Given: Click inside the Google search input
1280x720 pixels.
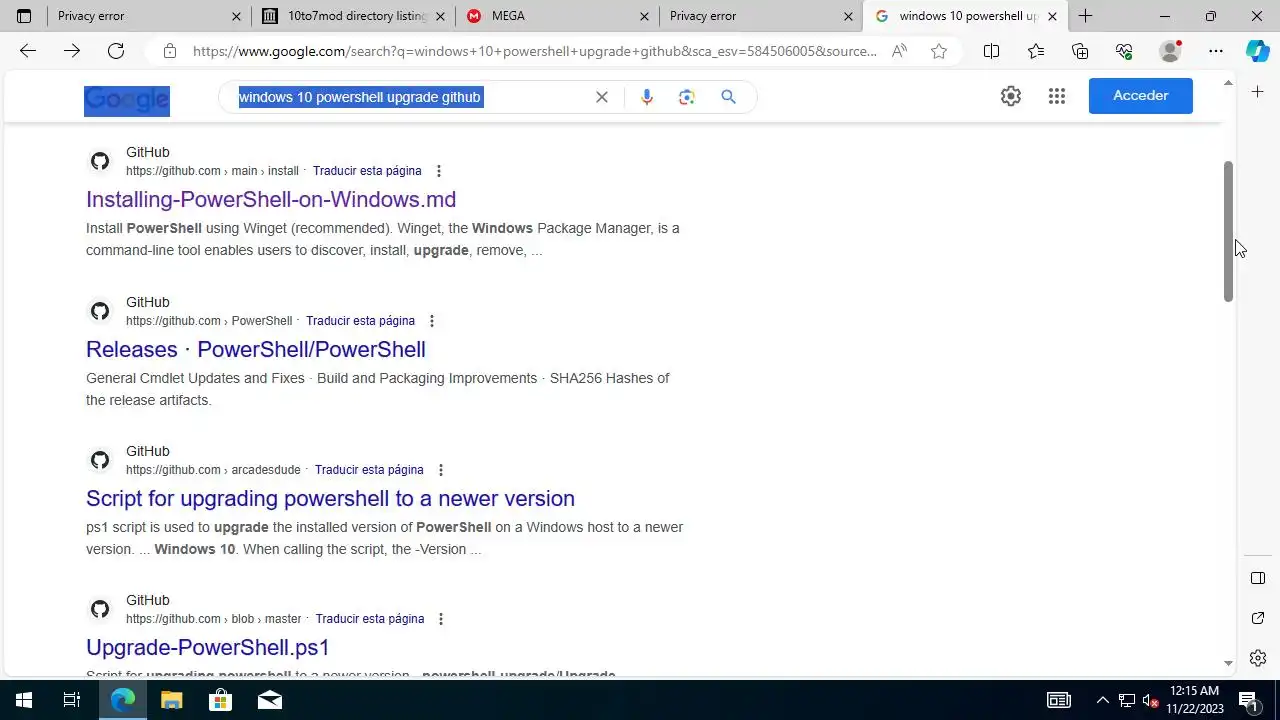Looking at the screenshot, I should point(410,97).
